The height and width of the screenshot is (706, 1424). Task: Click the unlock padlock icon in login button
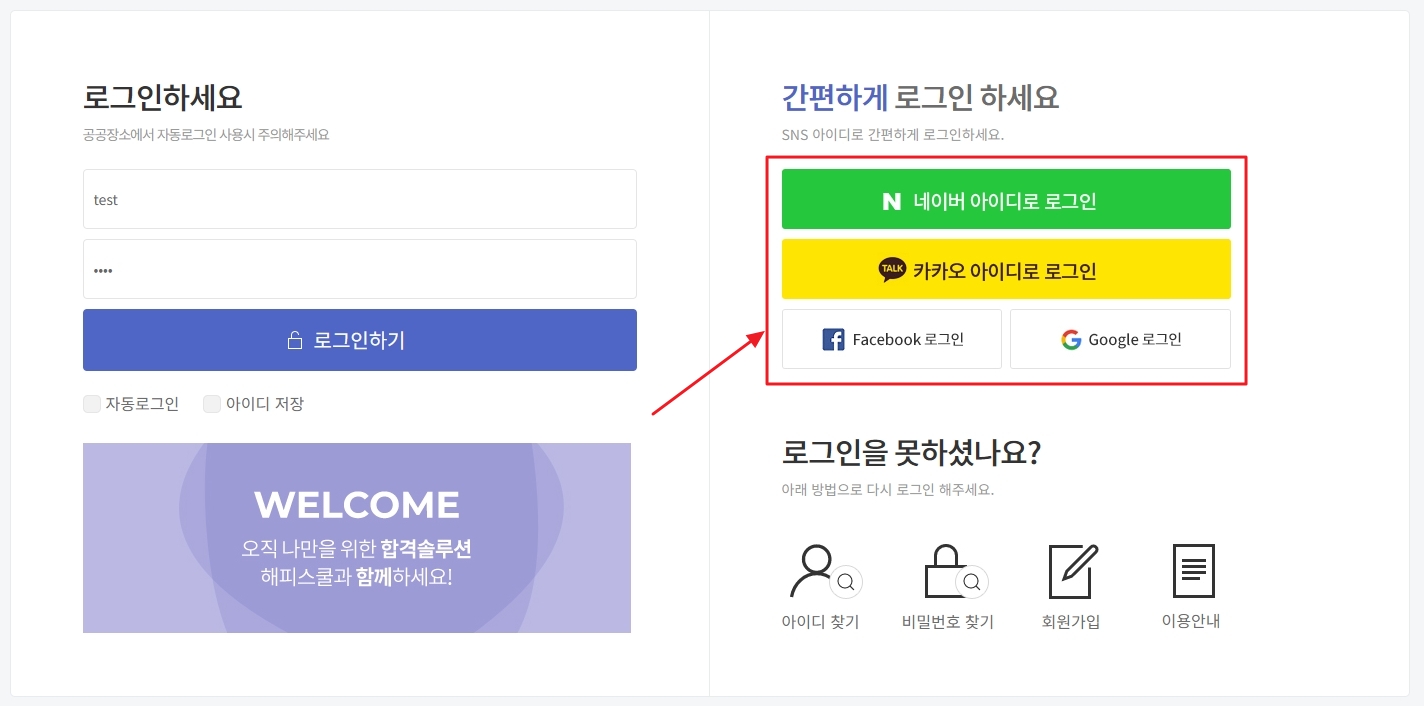pyautogui.click(x=295, y=340)
